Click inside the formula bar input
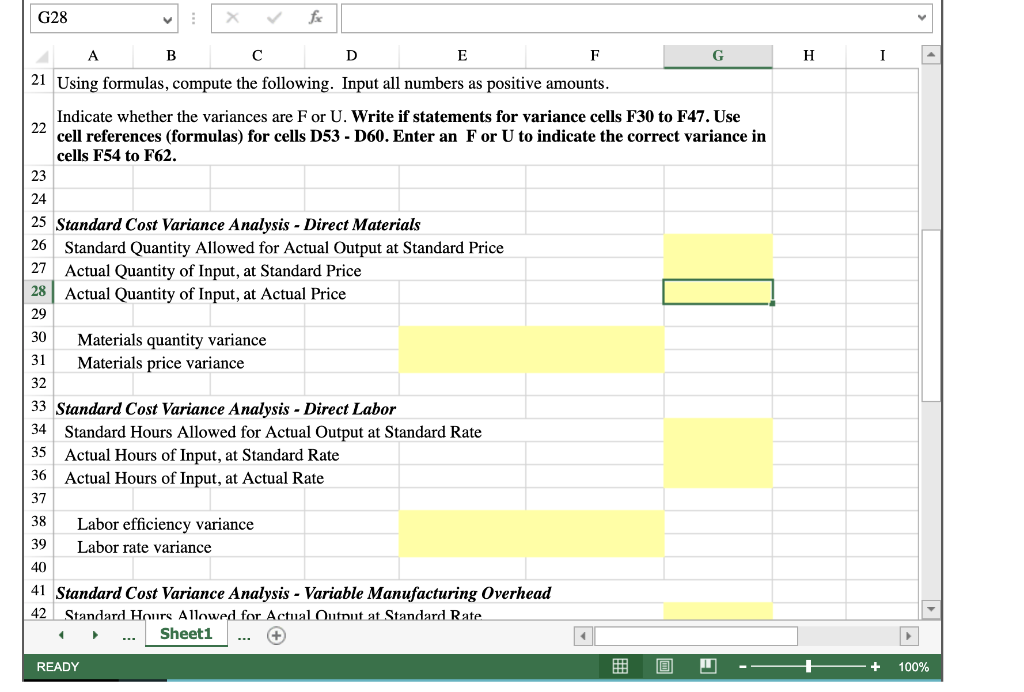This screenshot has width=1024, height=692. coord(627,18)
